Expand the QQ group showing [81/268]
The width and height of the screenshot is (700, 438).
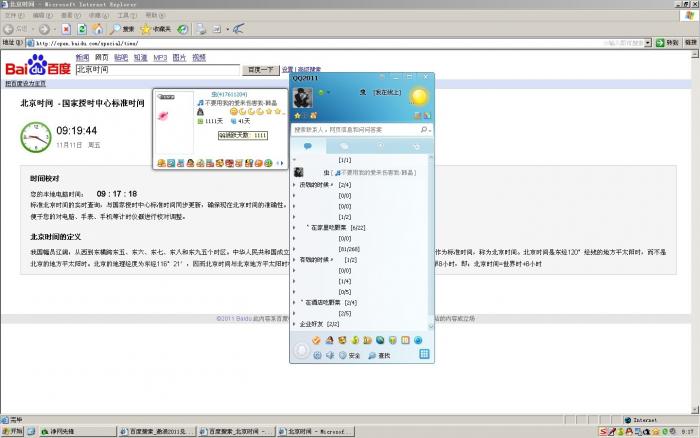pos(294,249)
